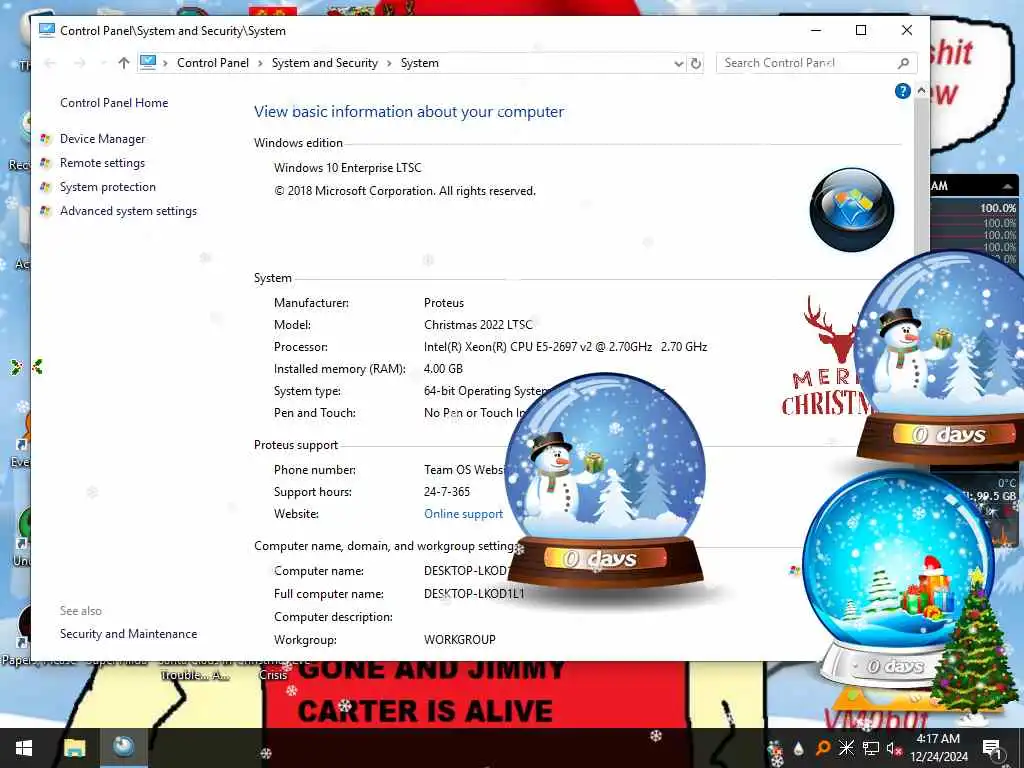Click the Control Panel window title icon
The width and height of the screenshot is (1024, 768).
tap(46, 30)
